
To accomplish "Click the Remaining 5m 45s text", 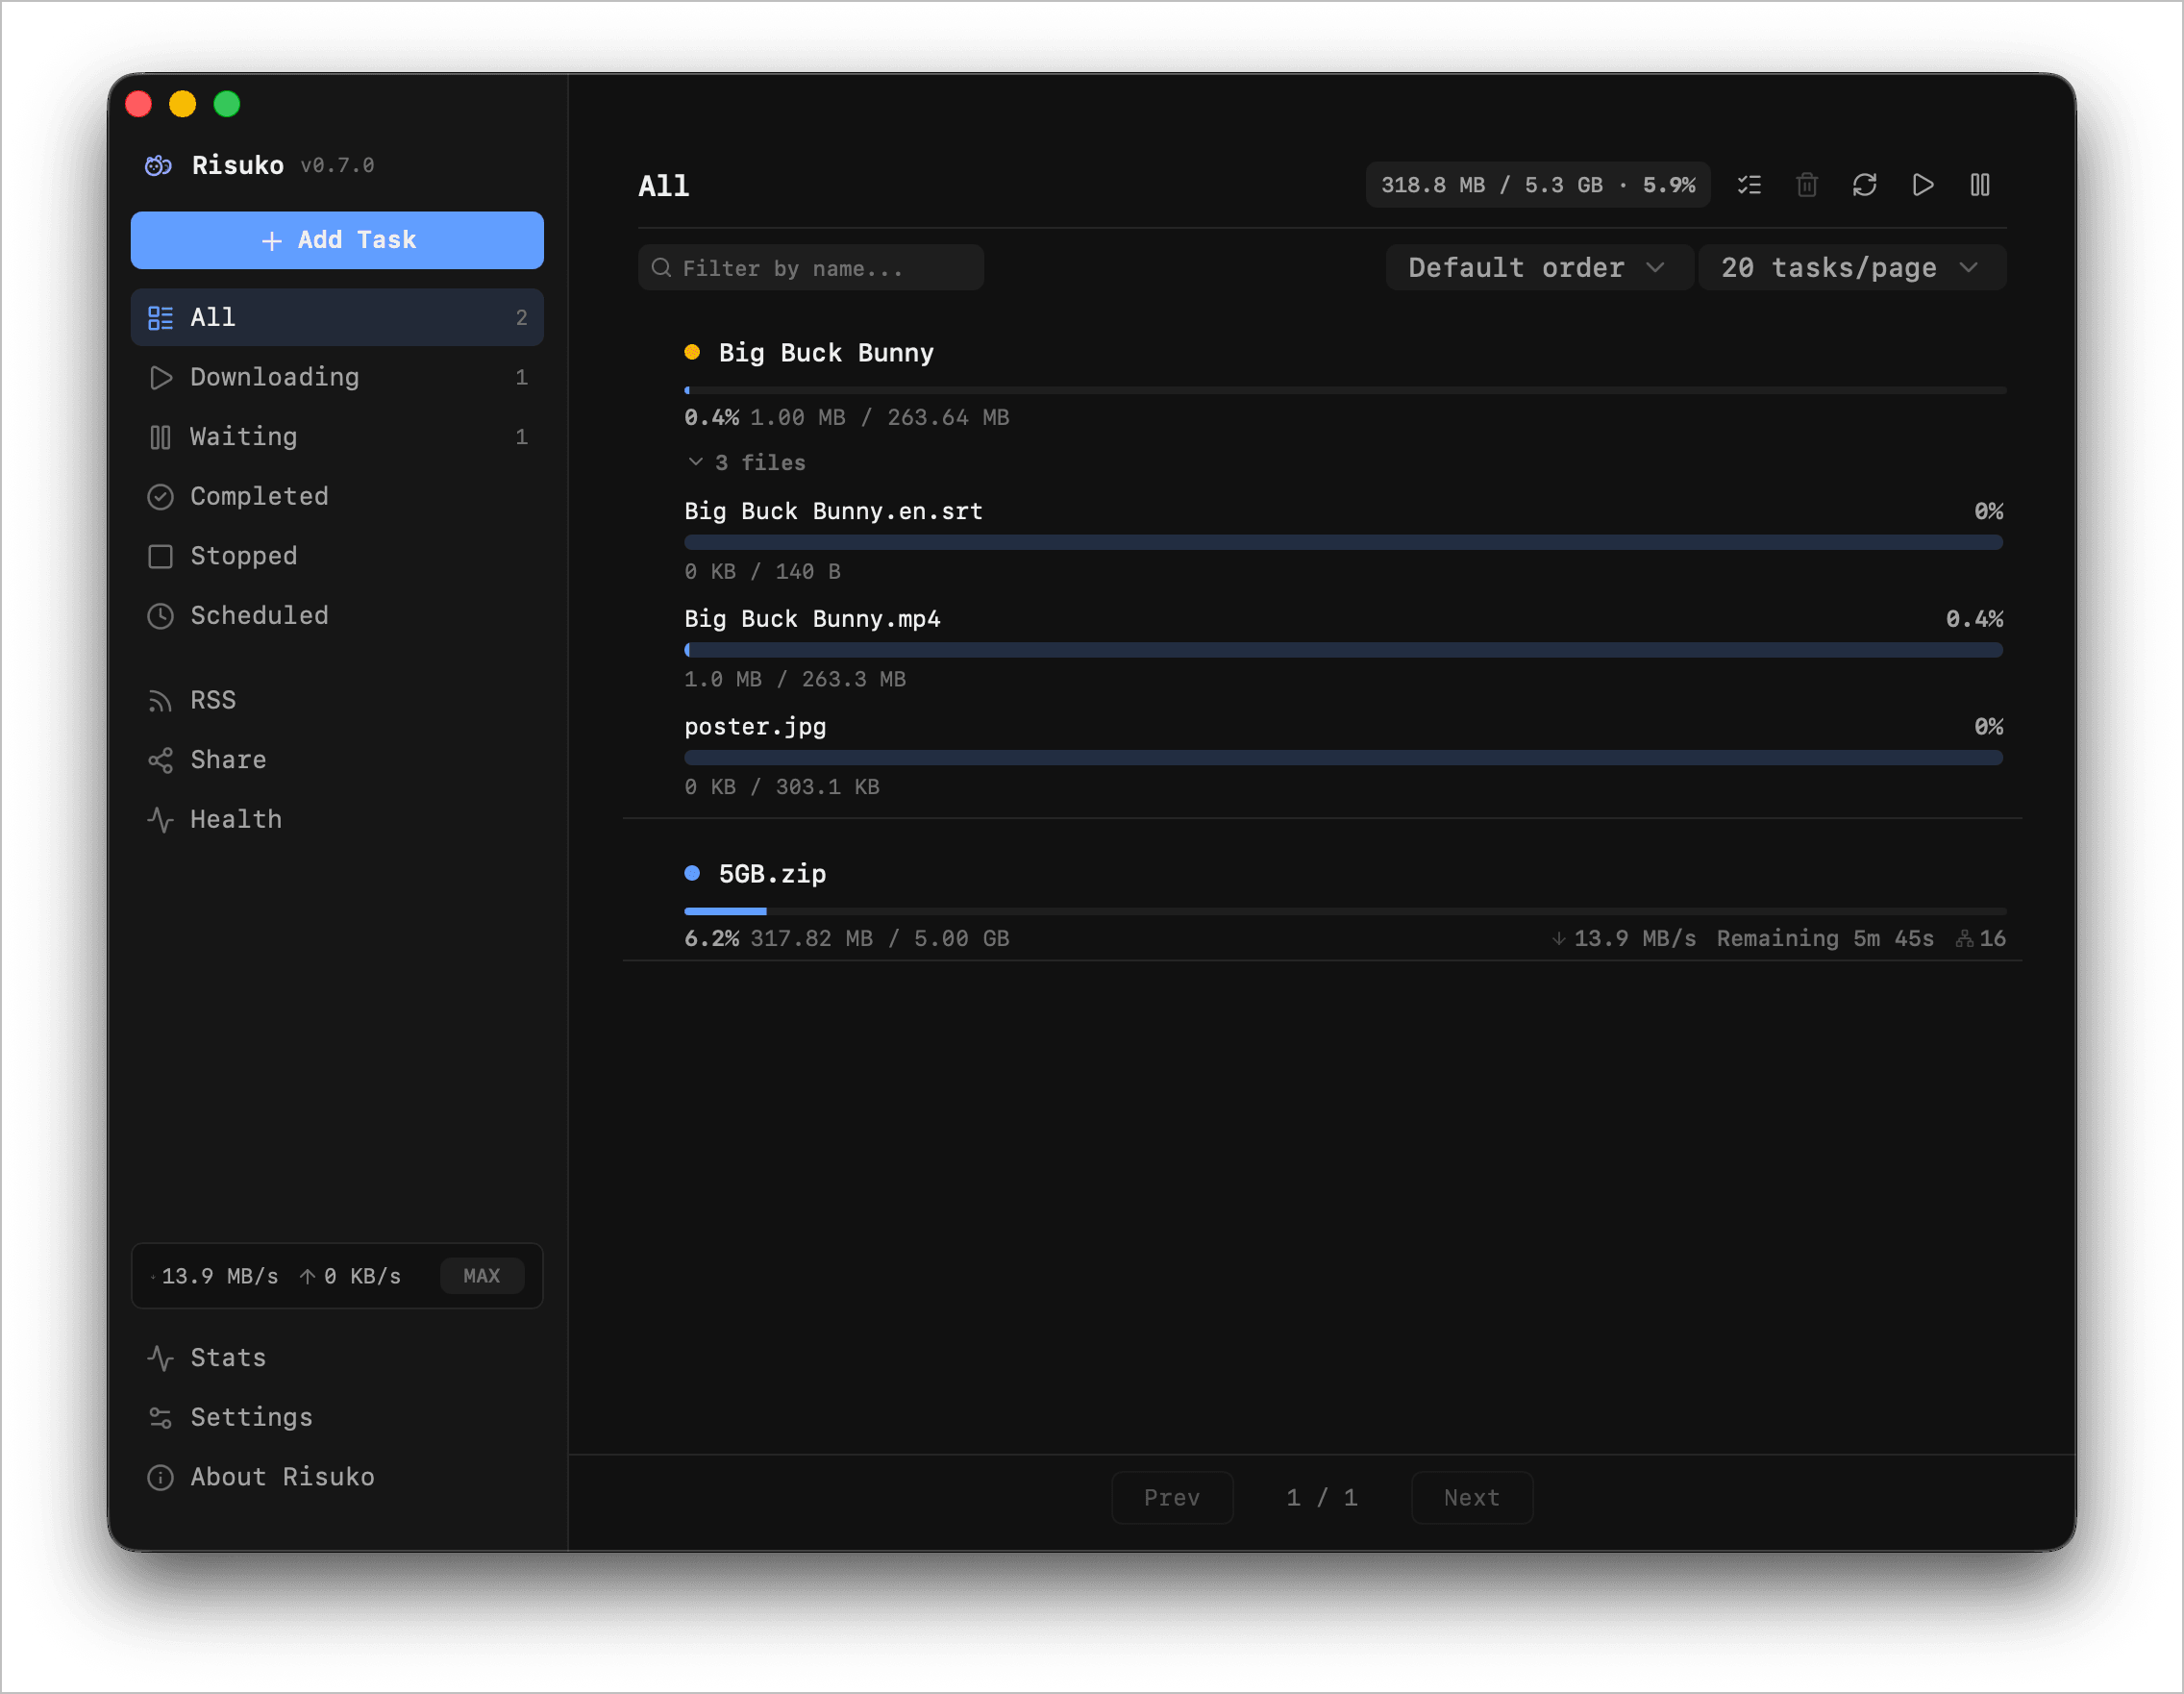I will point(1825,939).
